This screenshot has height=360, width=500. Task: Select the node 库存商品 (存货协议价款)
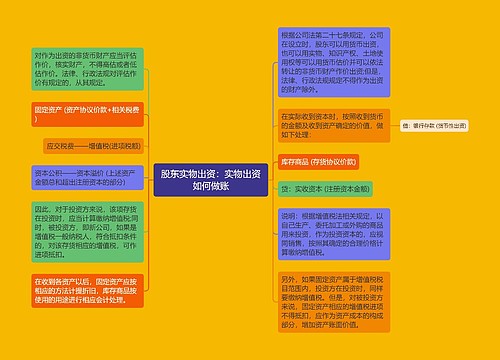coord(319,162)
